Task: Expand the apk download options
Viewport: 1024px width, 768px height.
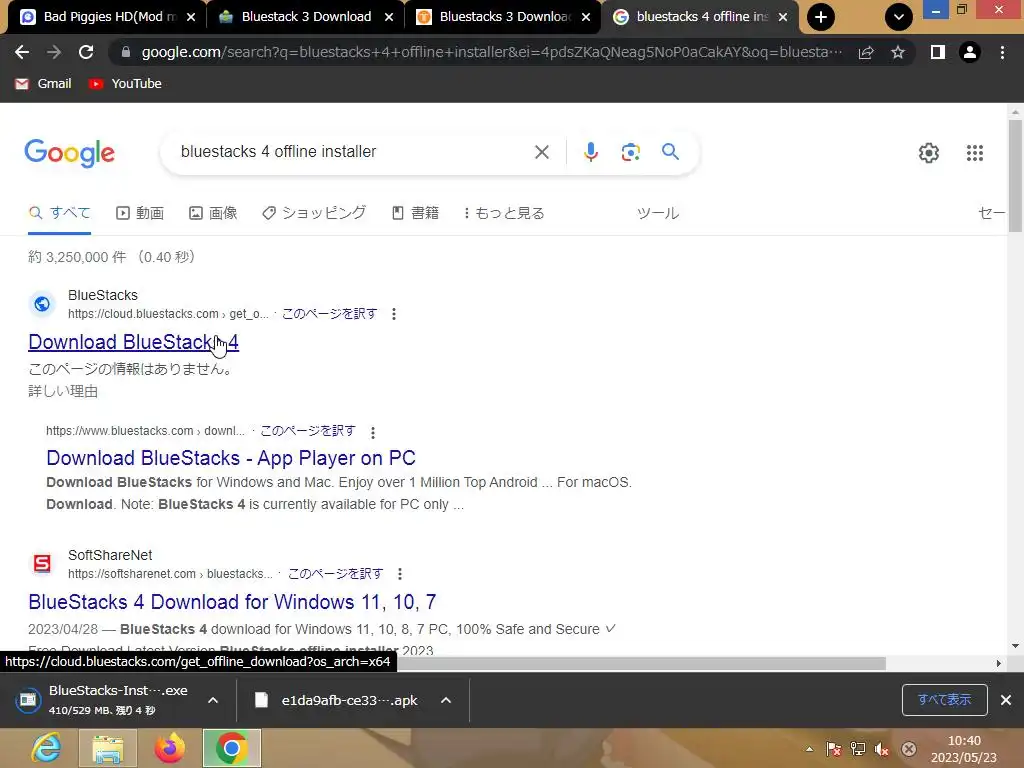Action: pyautogui.click(x=446, y=700)
